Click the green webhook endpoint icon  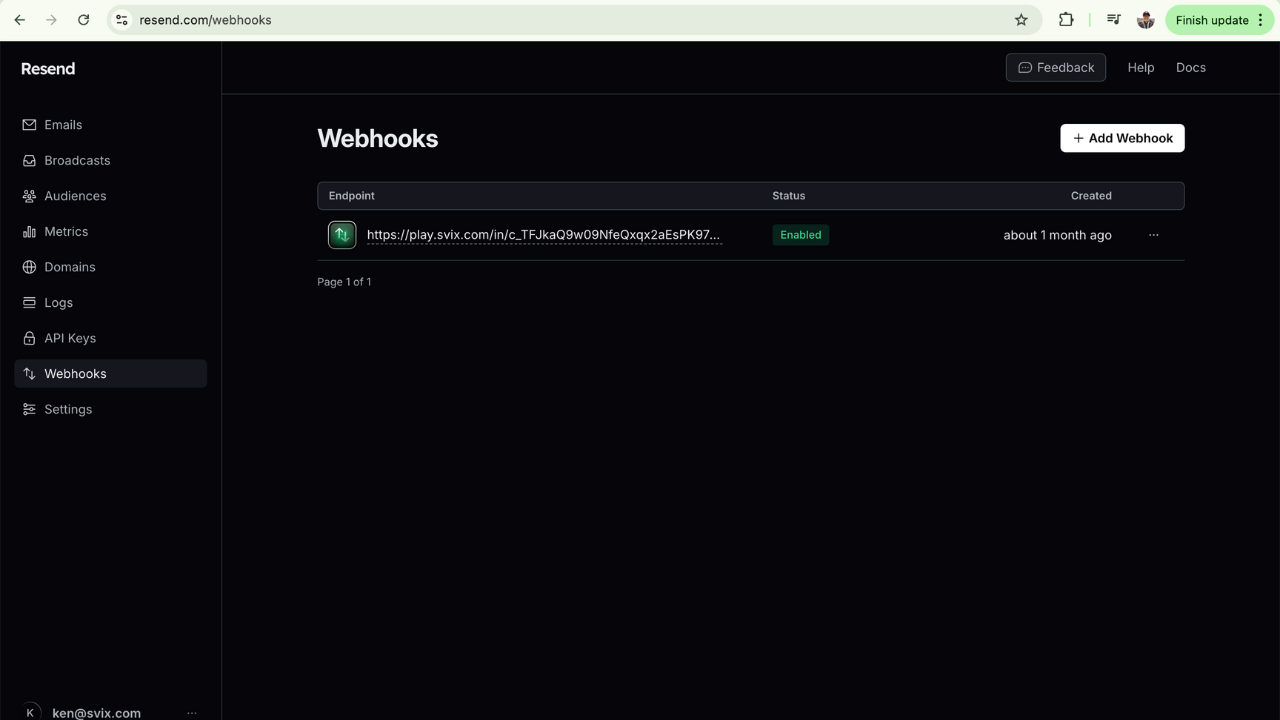[x=342, y=235]
